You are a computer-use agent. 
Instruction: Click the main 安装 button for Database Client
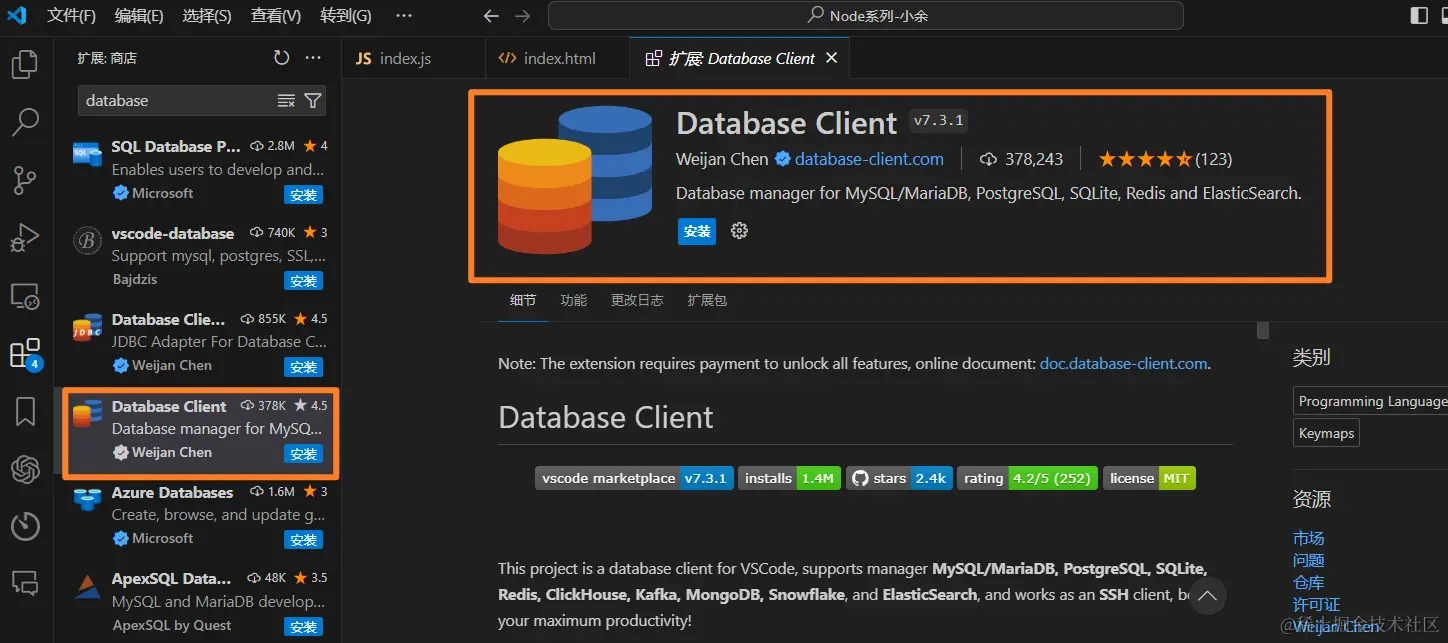(697, 231)
